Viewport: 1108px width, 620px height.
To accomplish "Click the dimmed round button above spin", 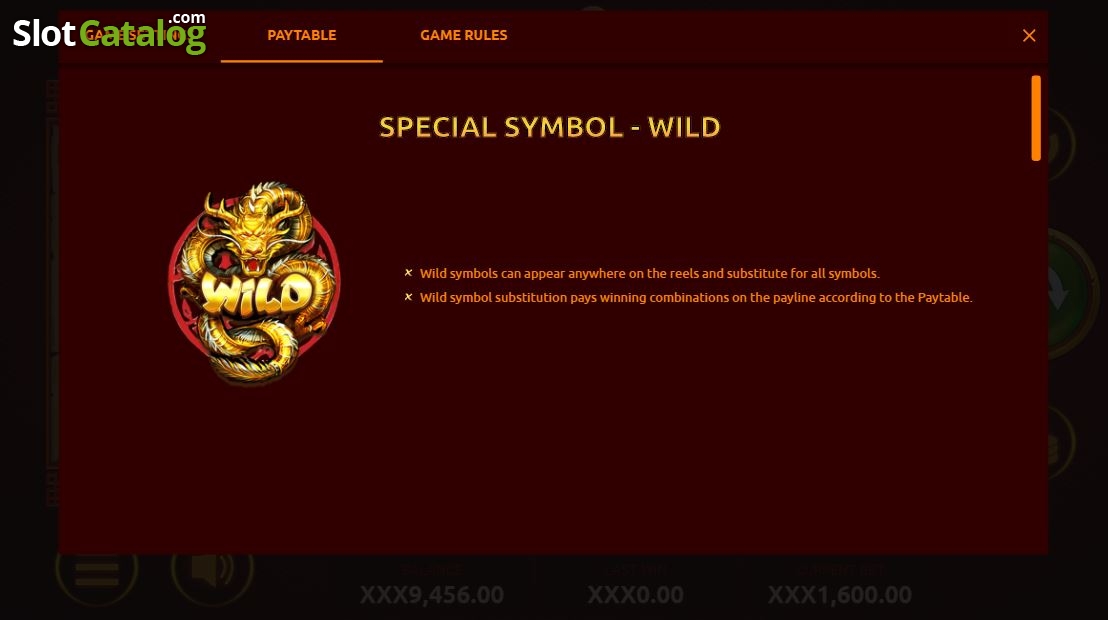I will [1061, 144].
